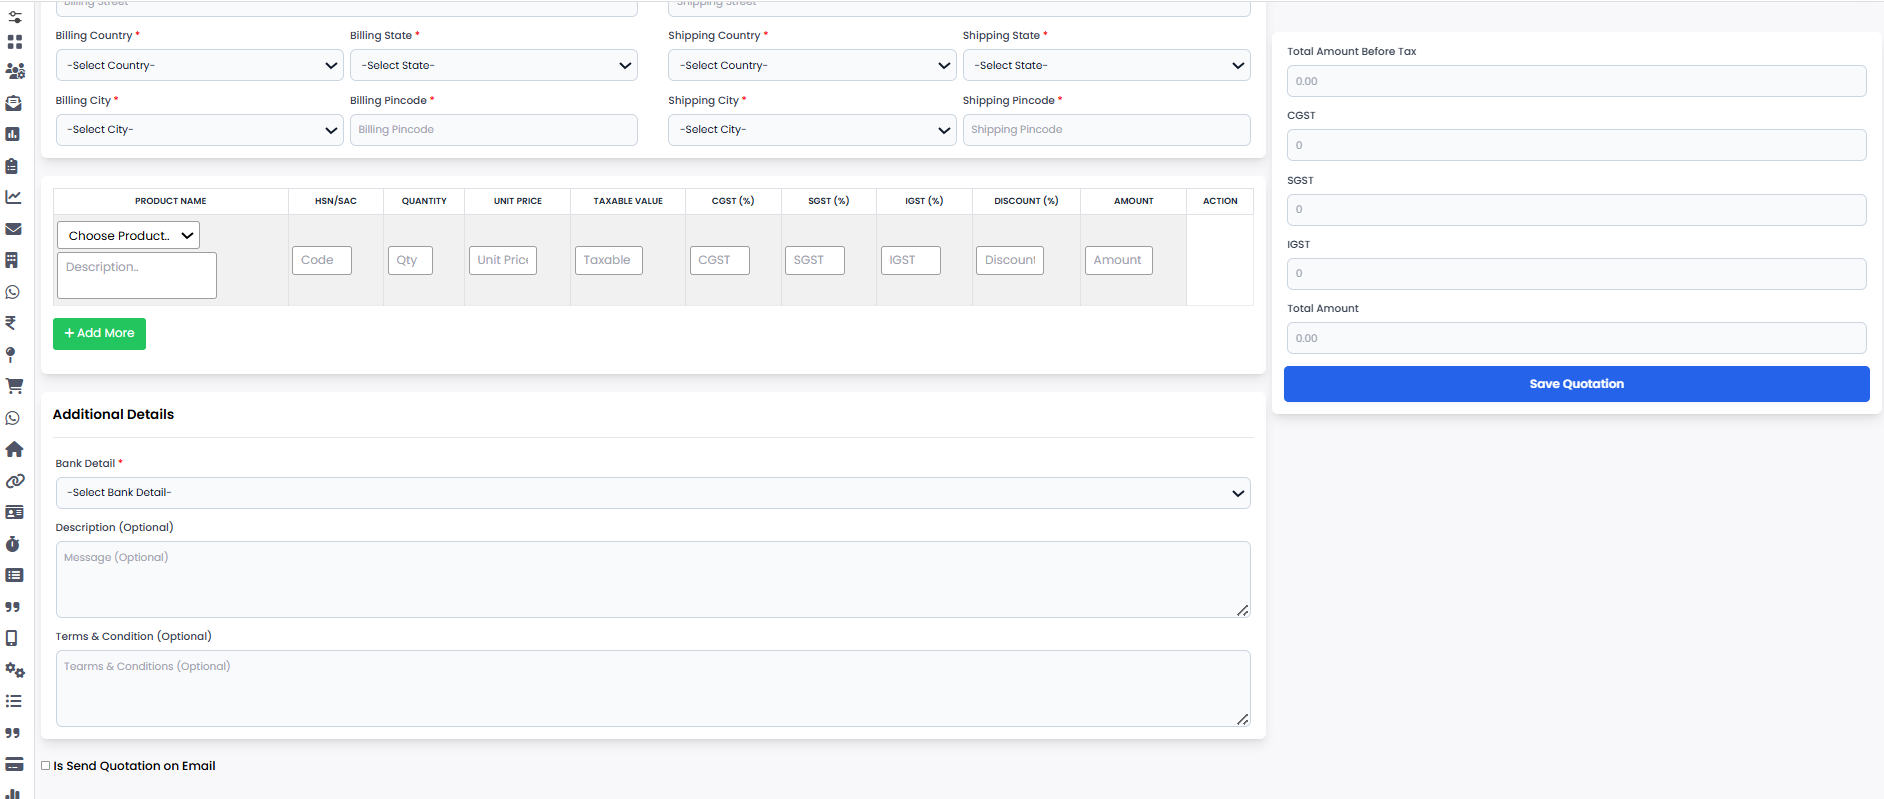Open the link chain sidebar icon

point(14,481)
